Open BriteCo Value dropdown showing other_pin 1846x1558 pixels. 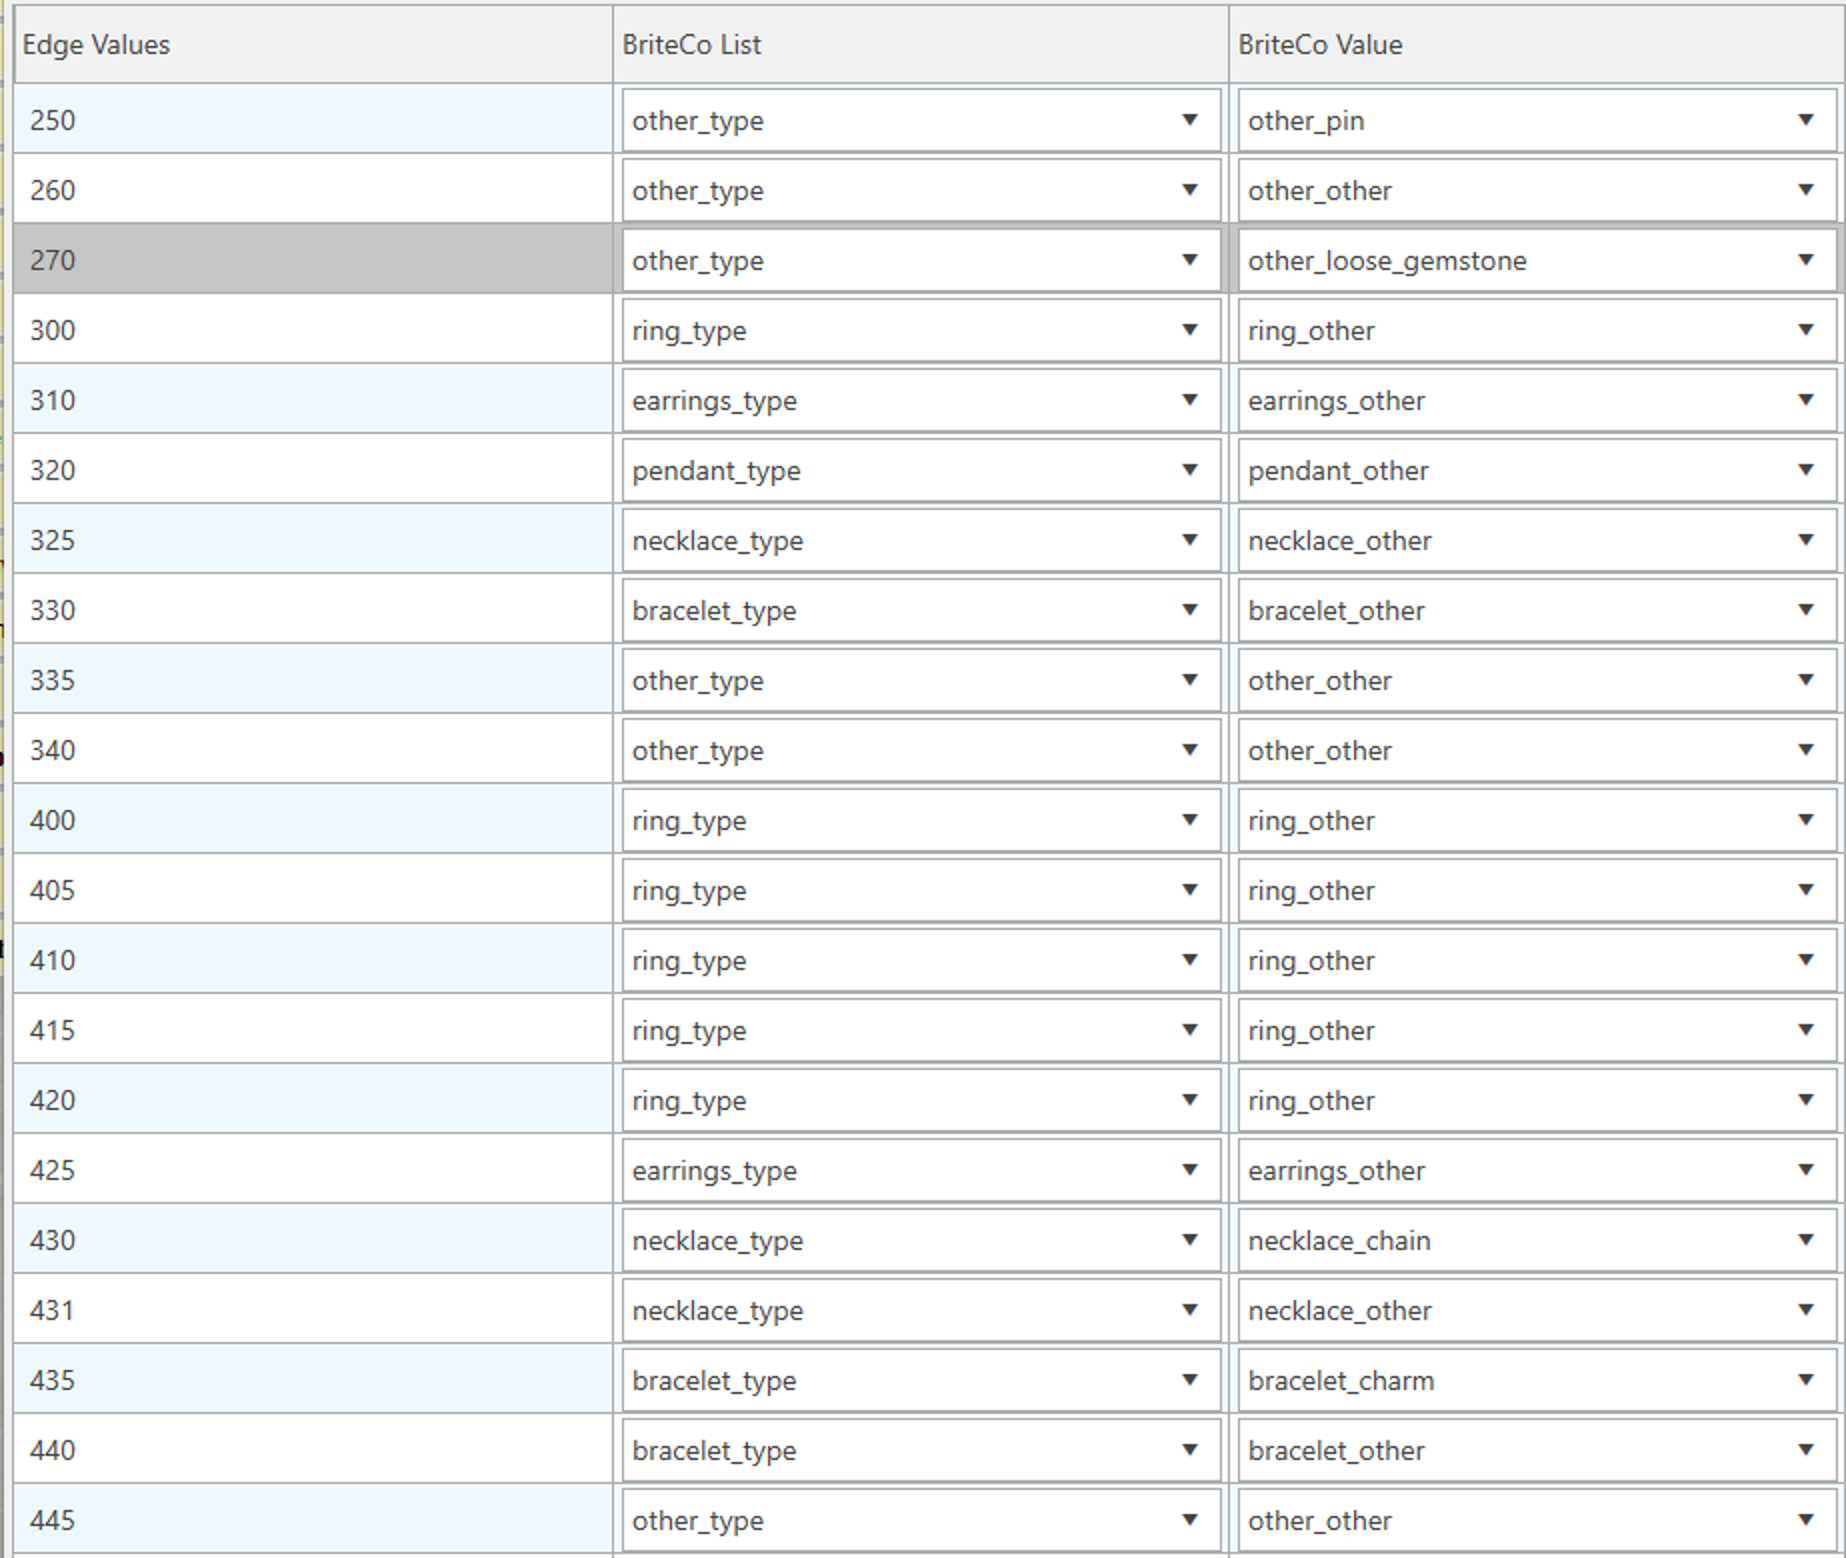(1805, 120)
